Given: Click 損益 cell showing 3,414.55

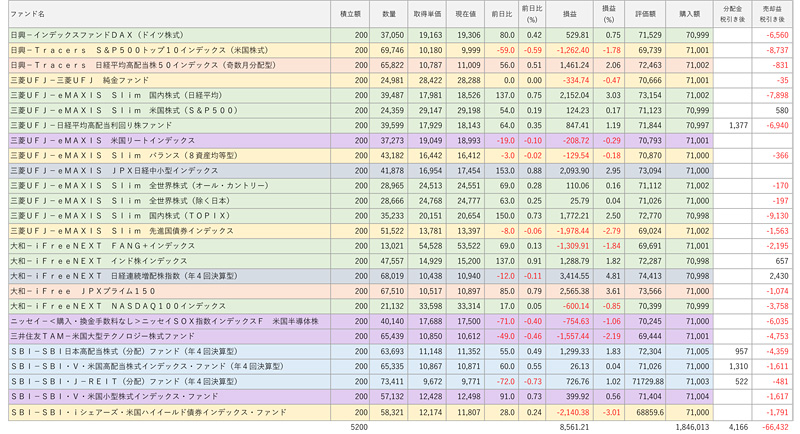Looking at the screenshot, I should [x=574, y=276].
